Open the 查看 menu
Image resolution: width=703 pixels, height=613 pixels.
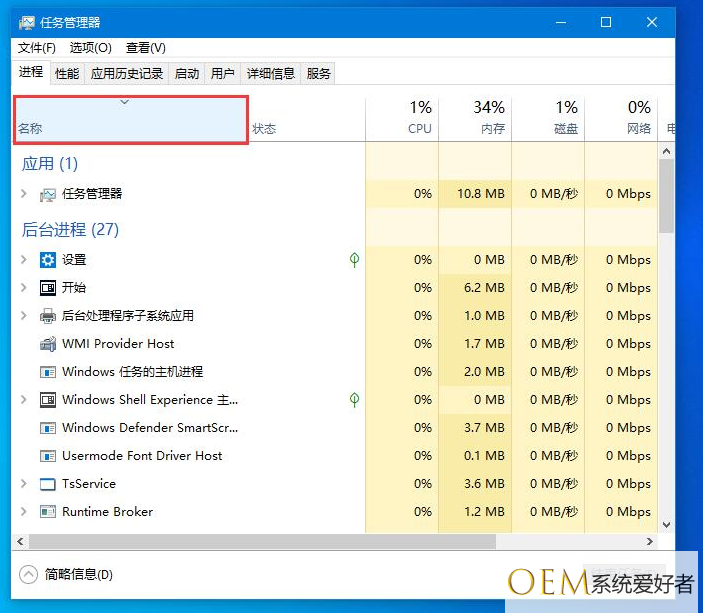145,48
